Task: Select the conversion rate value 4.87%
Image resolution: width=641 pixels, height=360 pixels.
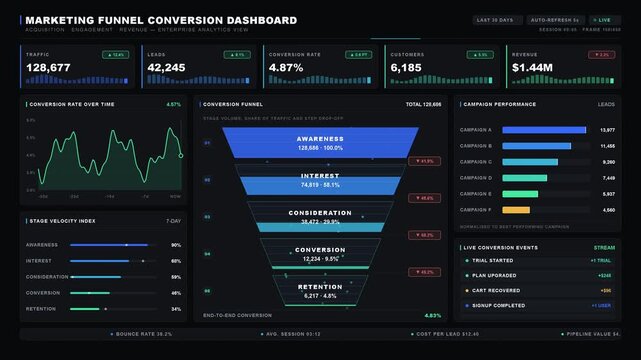Action: pyautogui.click(x=286, y=68)
